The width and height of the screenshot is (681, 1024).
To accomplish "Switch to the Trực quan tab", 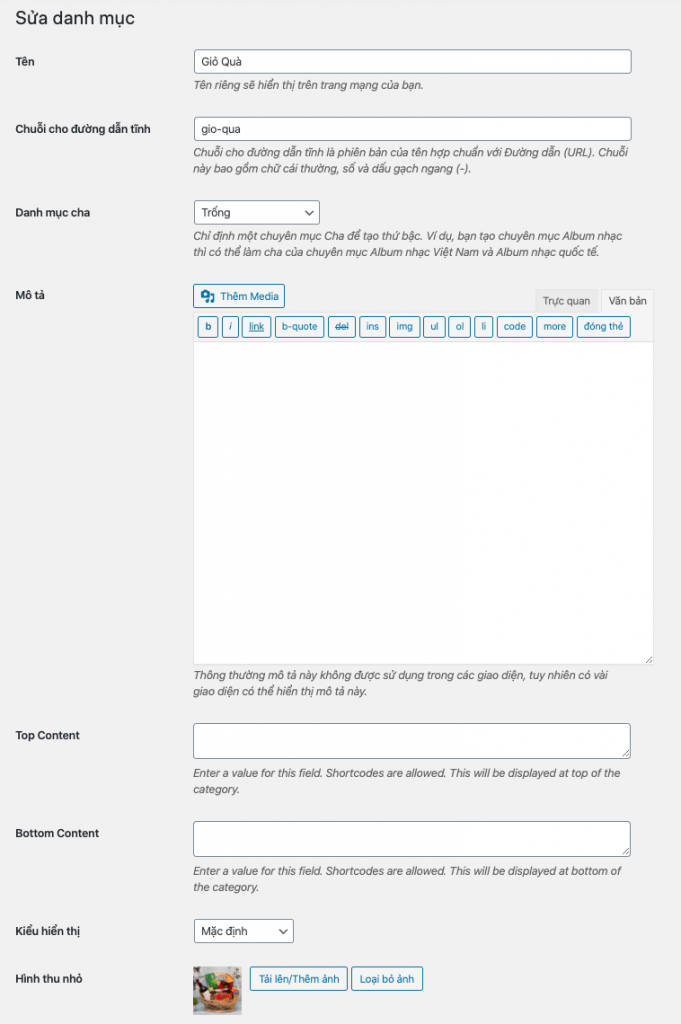I will pyautogui.click(x=566, y=300).
